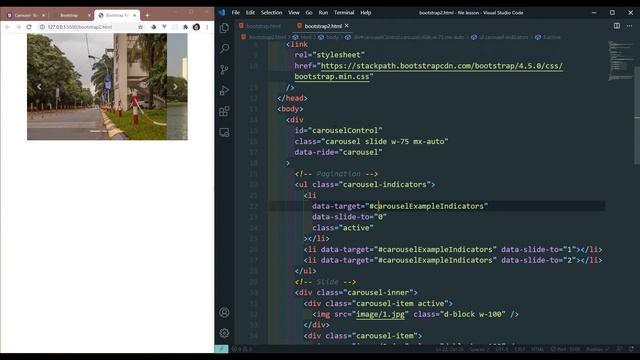Change CRLF line ending in the status bar
This screenshot has width=640, height=360.
[520, 349]
